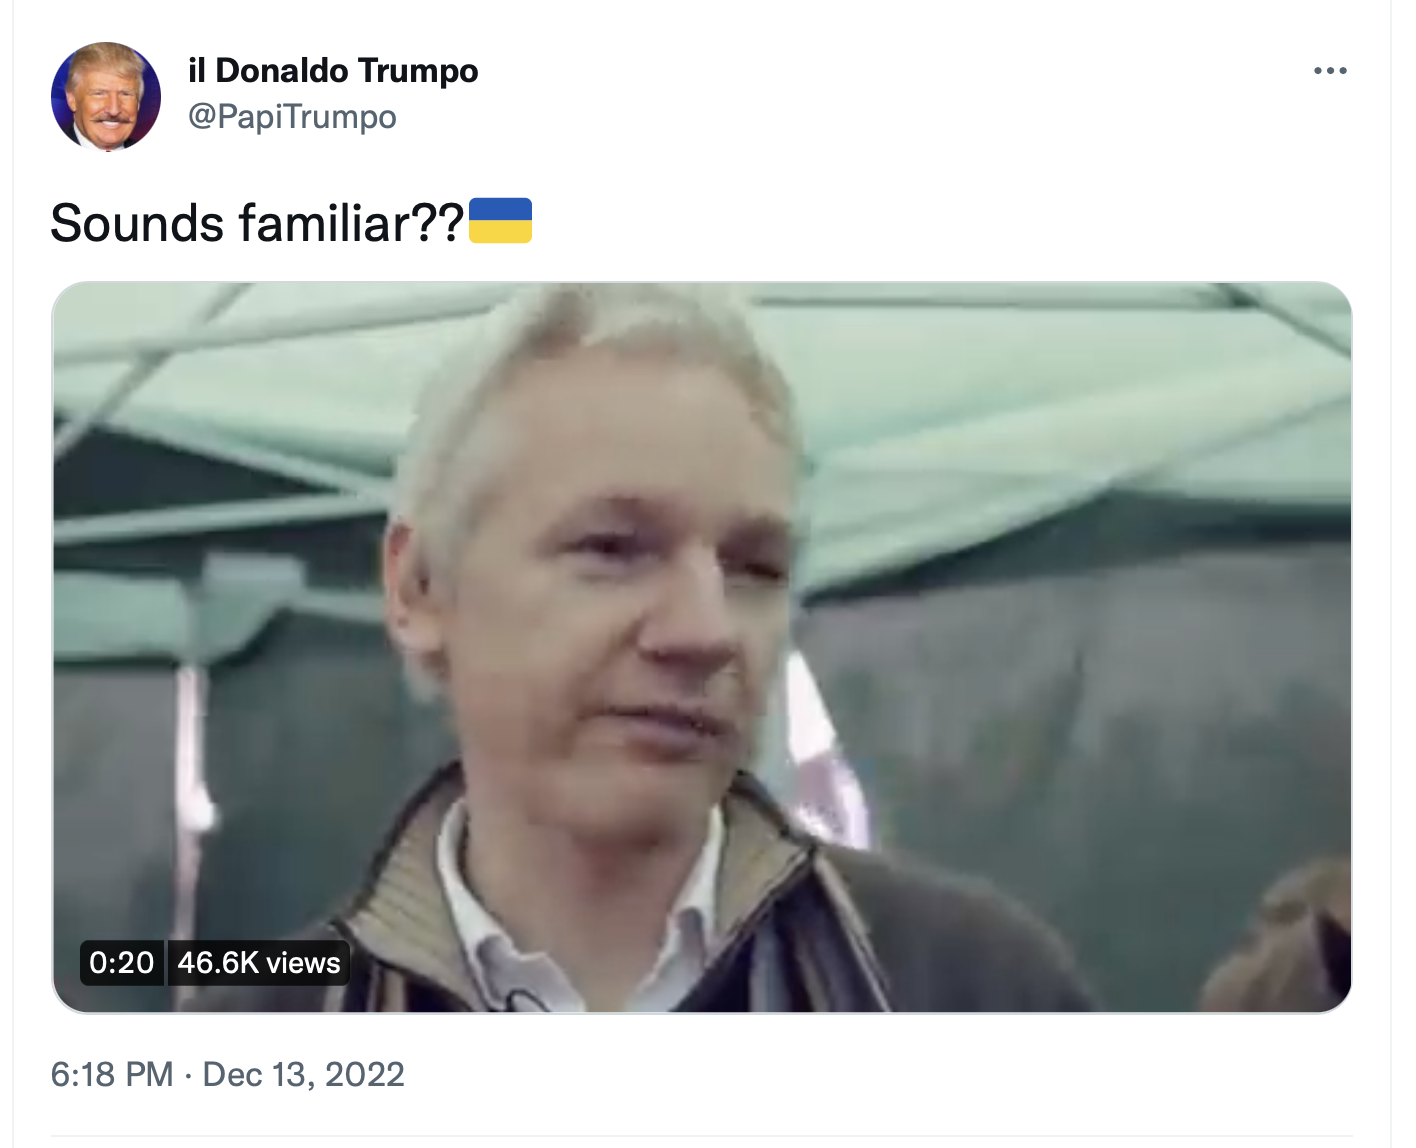Click the divider line below the timestamp
Image resolution: width=1416 pixels, height=1148 pixels.
[701, 1136]
